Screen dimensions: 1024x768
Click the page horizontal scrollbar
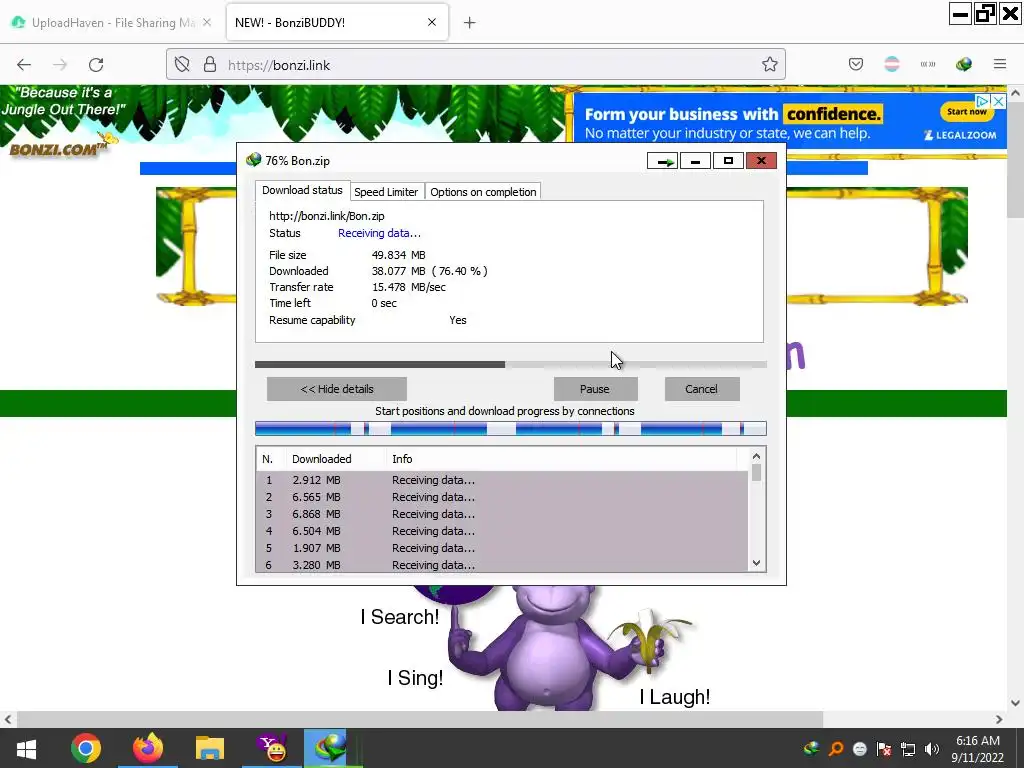[x=419, y=719]
